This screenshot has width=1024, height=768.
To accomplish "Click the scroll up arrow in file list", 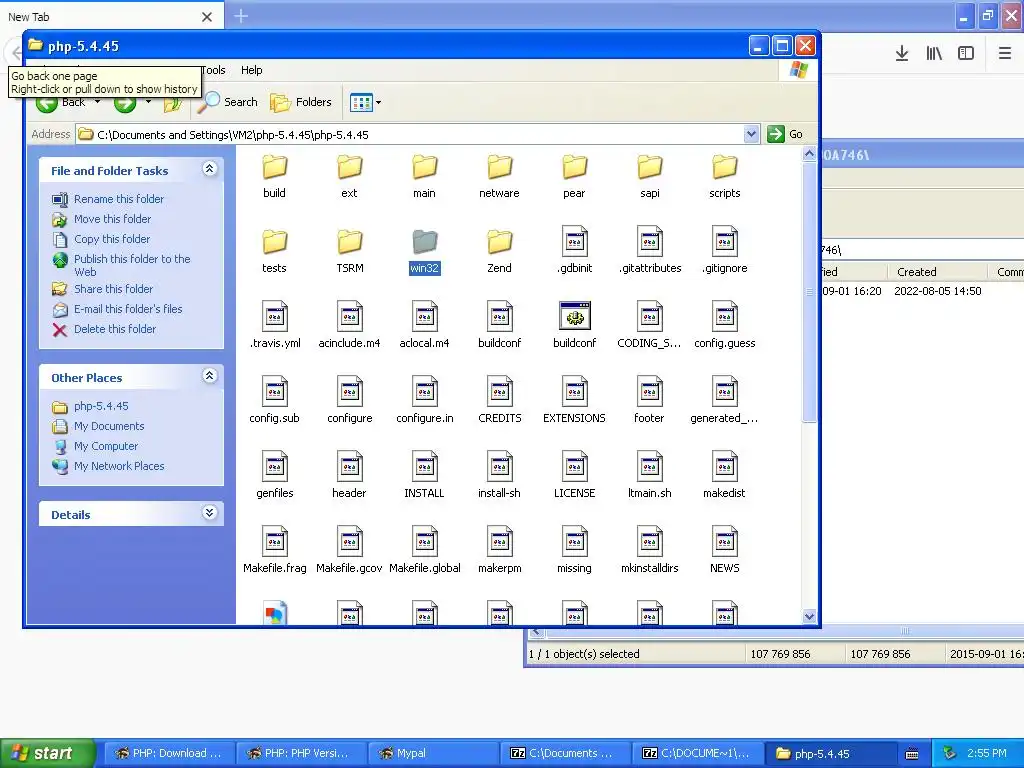I will (809, 154).
